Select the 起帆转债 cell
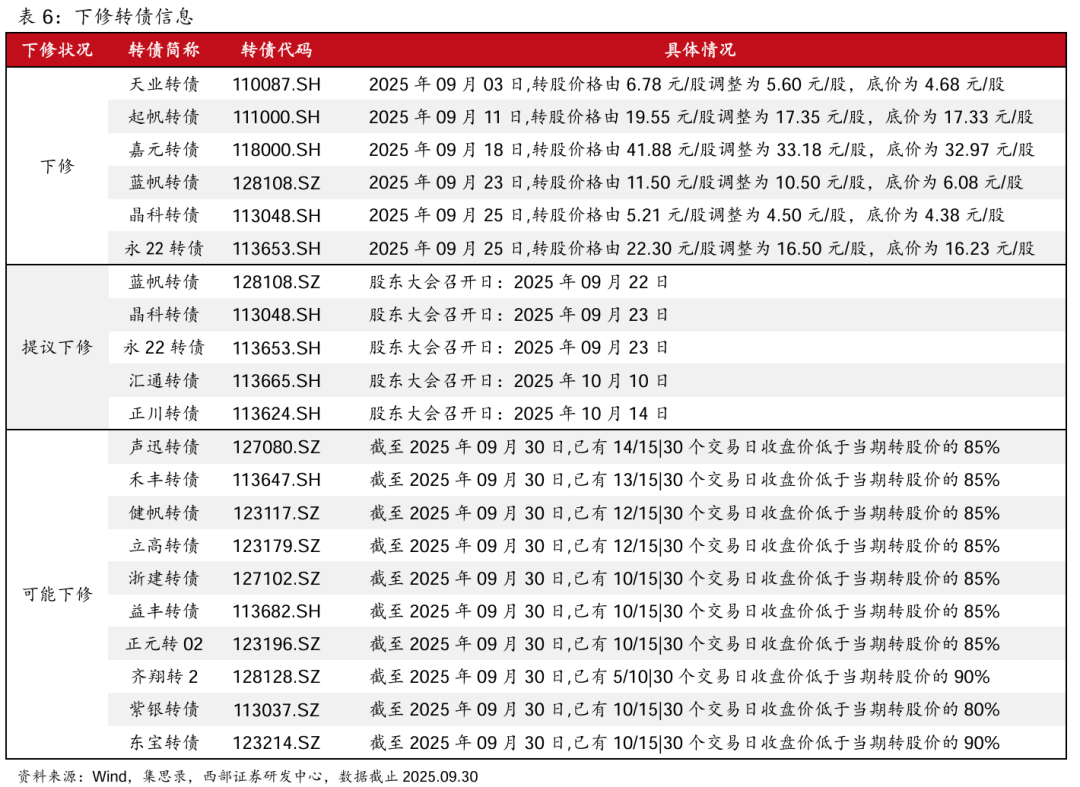This screenshot has width=1080, height=787. pyautogui.click(x=164, y=117)
